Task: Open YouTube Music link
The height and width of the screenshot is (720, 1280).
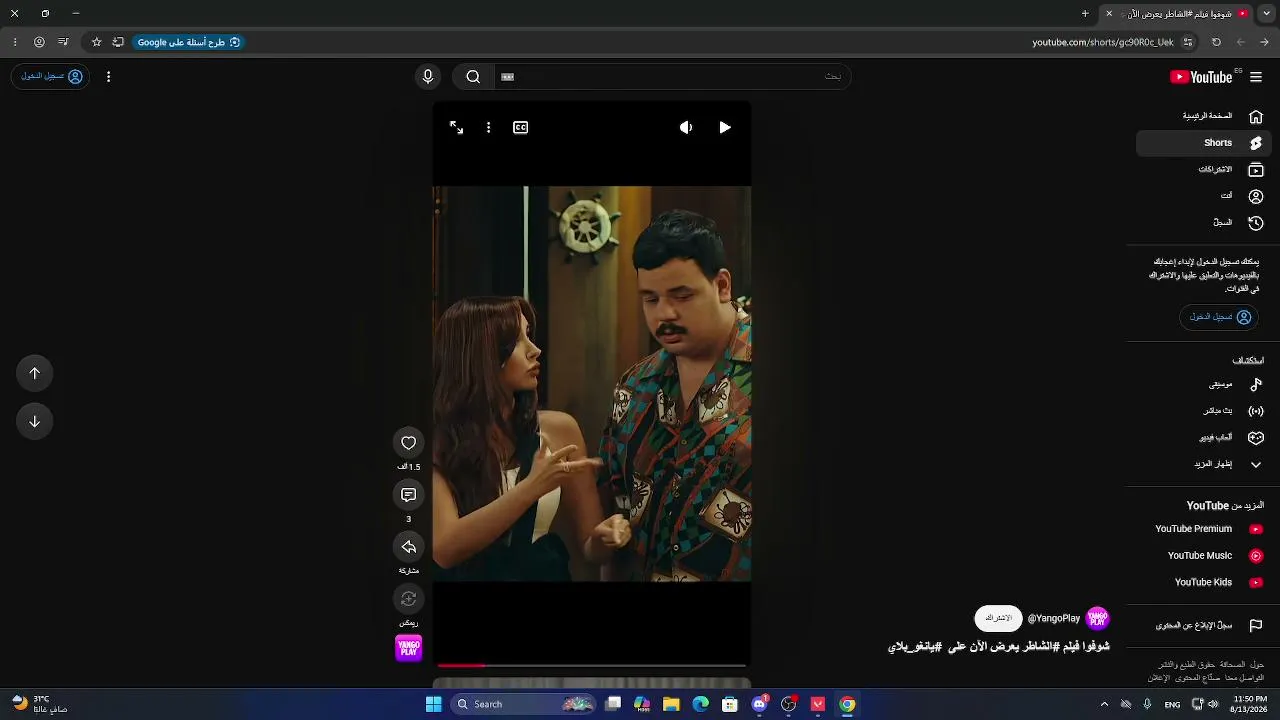Action: pos(1204,556)
